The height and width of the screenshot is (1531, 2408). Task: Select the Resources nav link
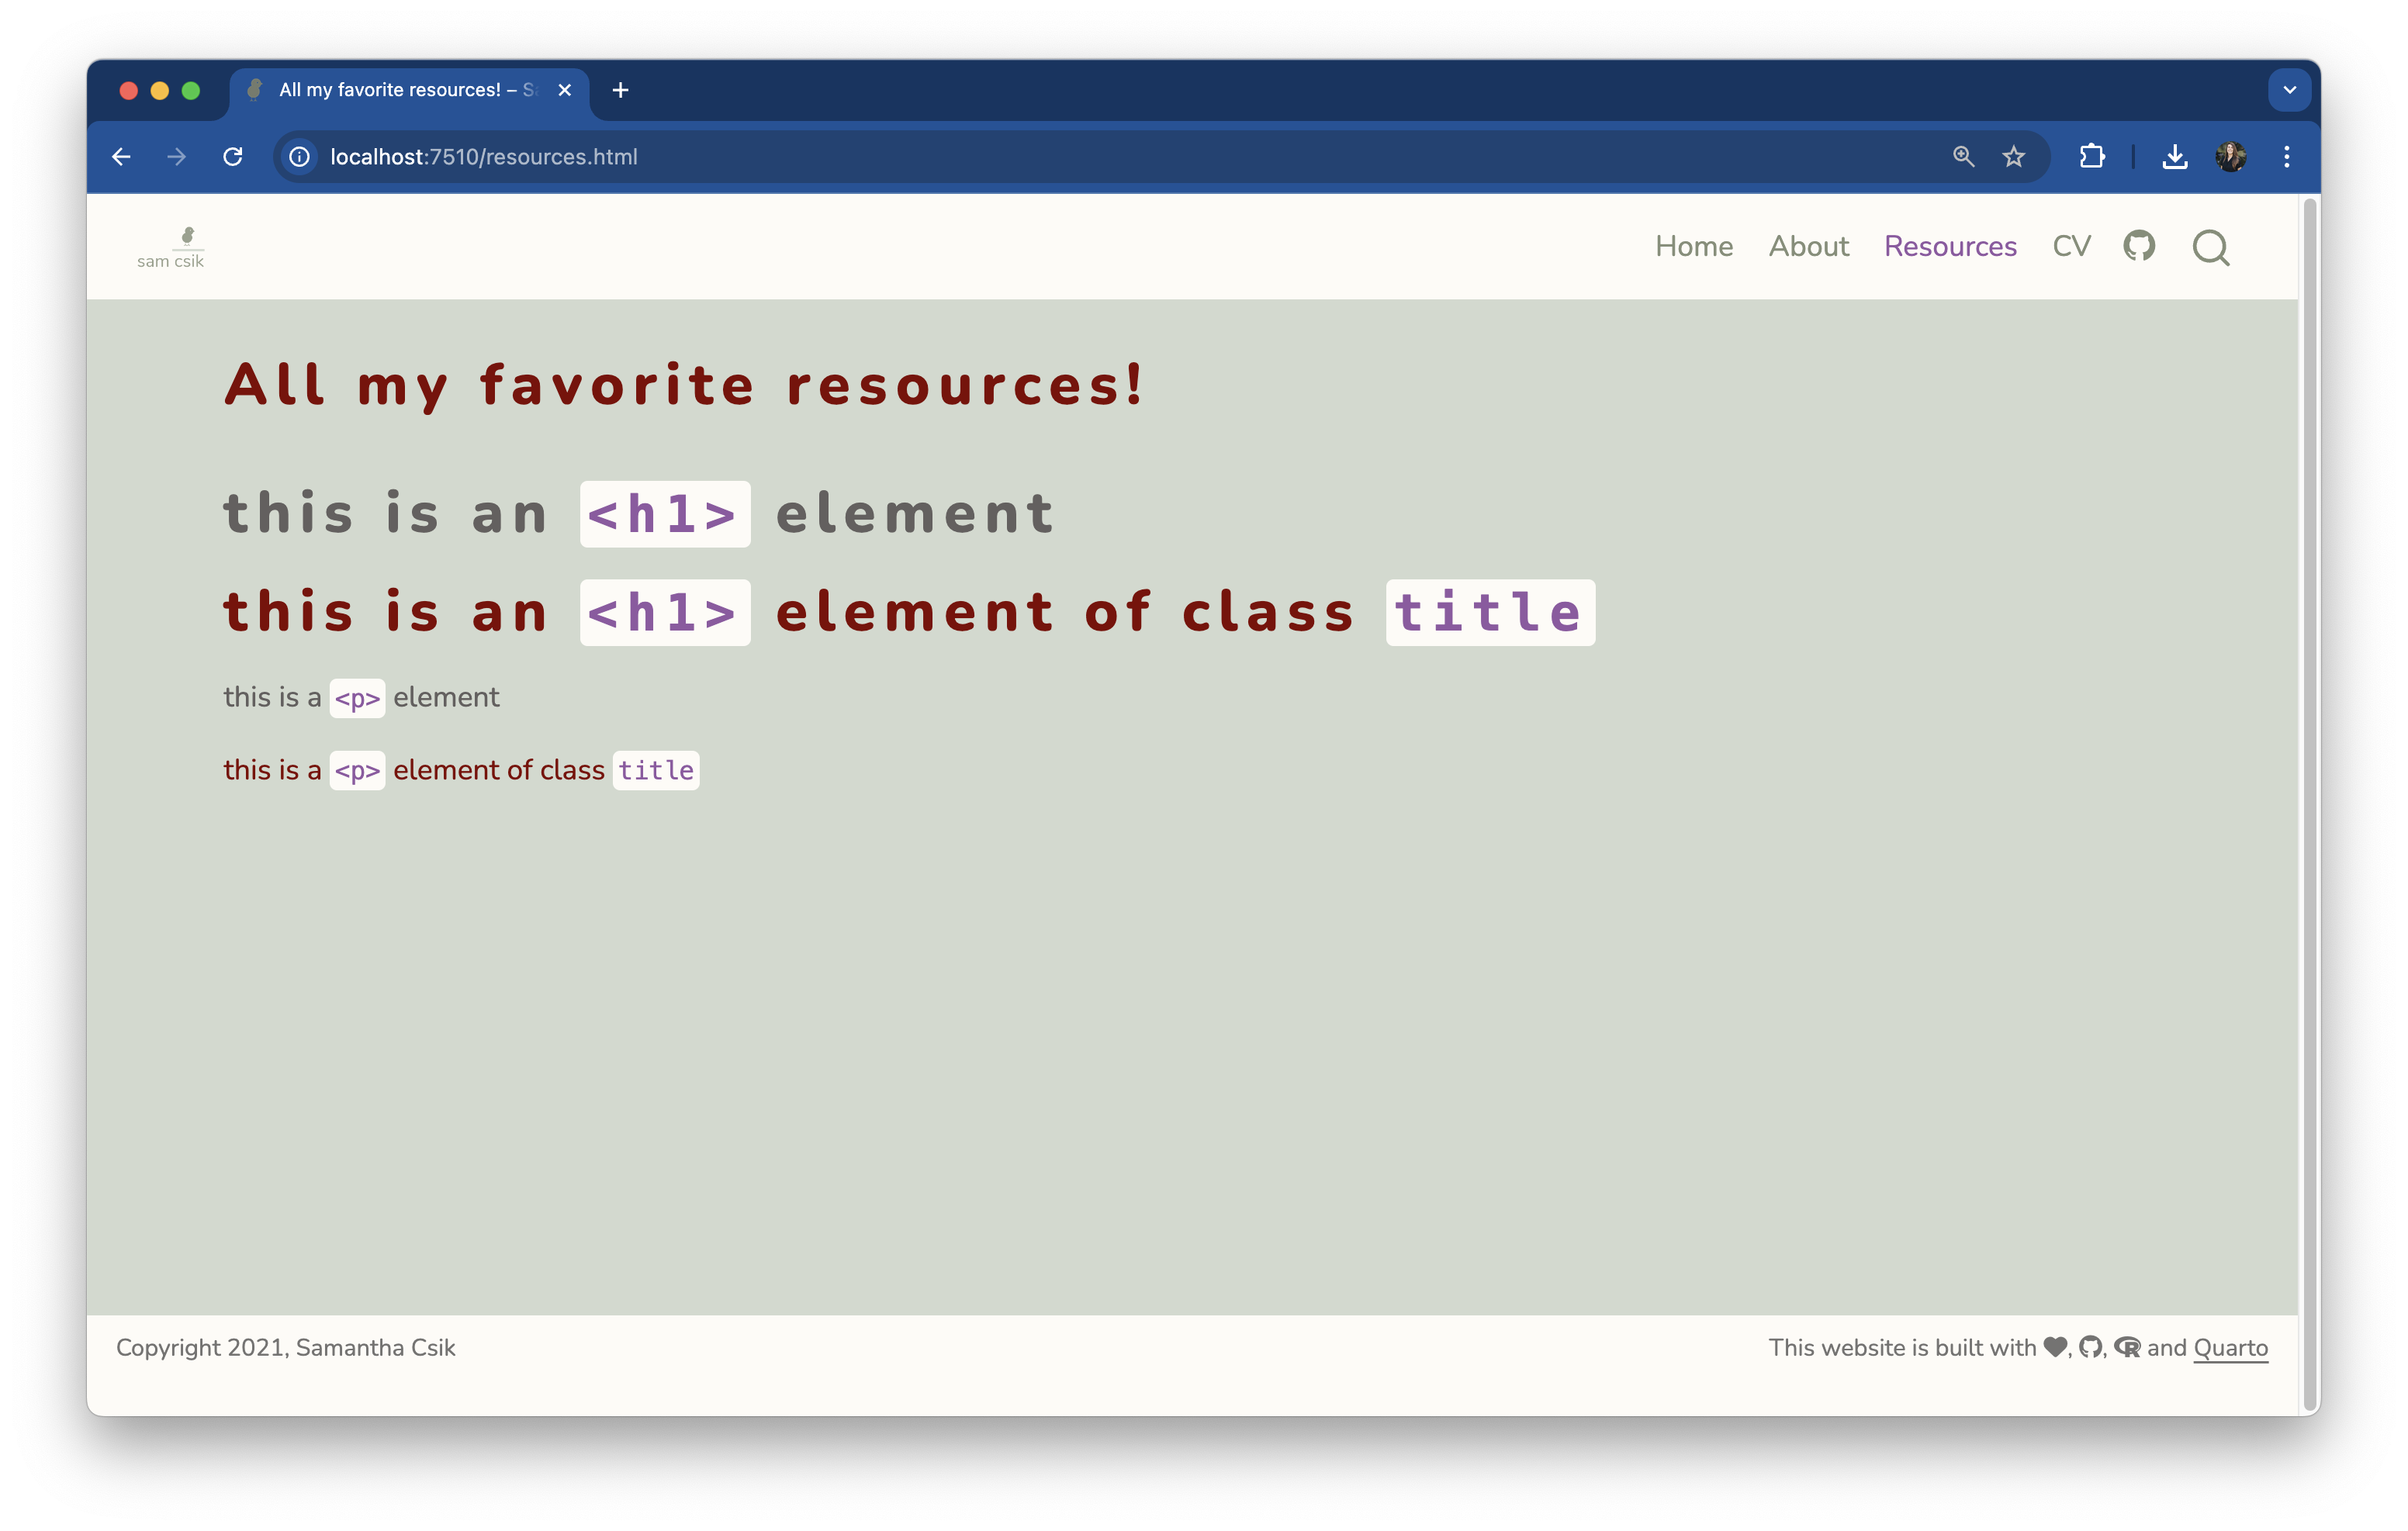coord(1949,246)
